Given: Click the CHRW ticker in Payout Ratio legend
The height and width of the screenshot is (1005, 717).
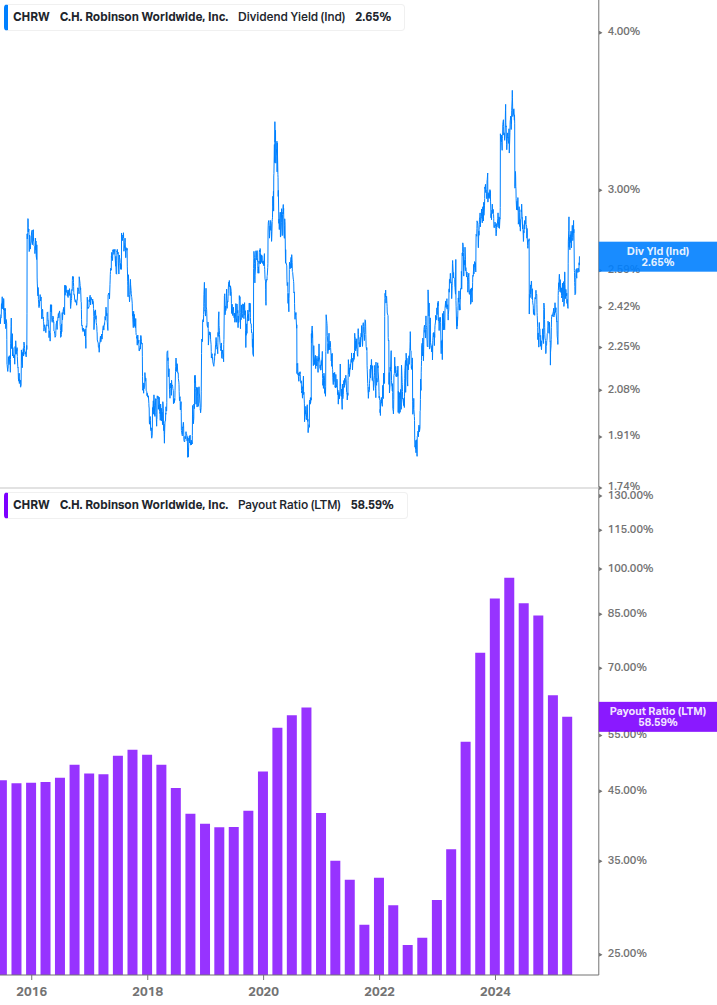Looking at the screenshot, I should (31, 505).
